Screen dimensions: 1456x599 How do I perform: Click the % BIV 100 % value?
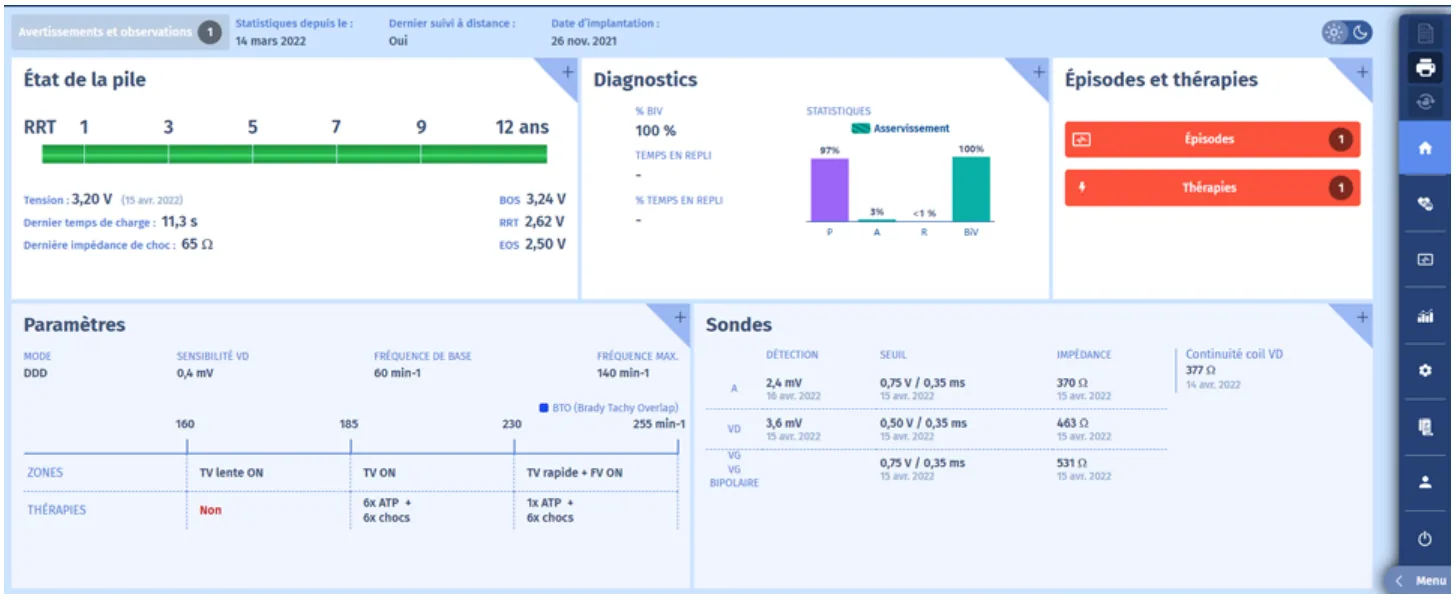pos(655,131)
